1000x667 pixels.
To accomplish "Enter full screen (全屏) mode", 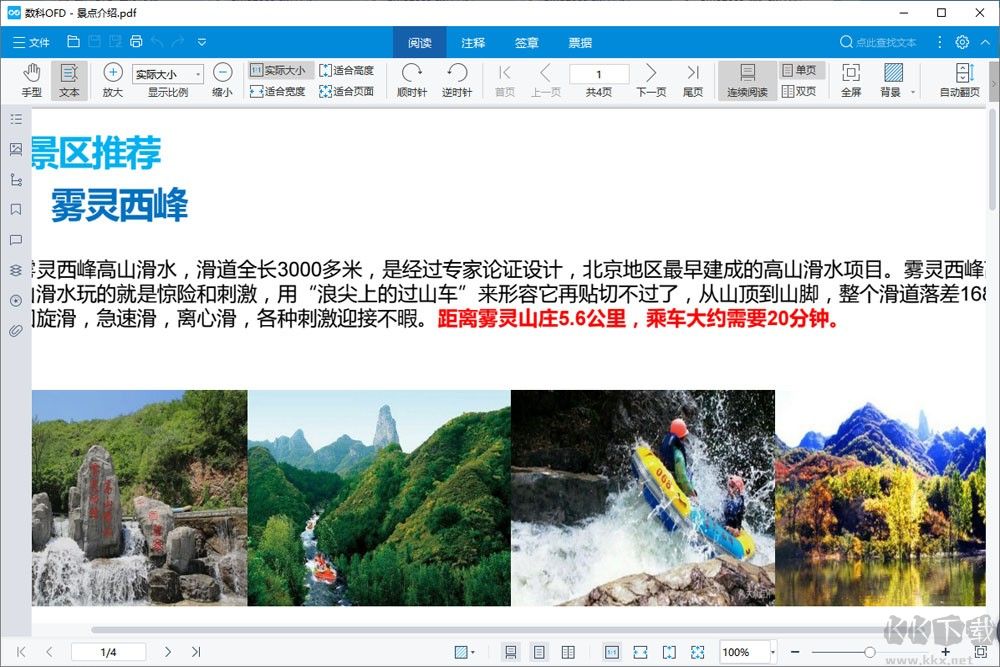I will pyautogui.click(x=851, y=80).
